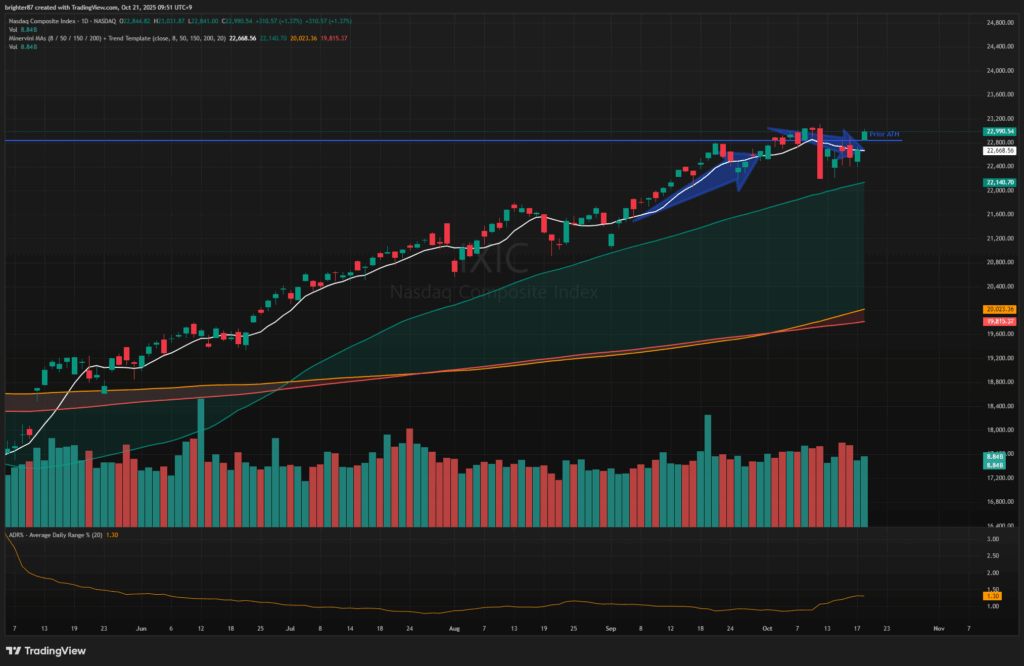The width and height of the screenshot is (1024, 666).
Task: Select the ADR% Average Daily Range legend
Action: tap(60, 536)
